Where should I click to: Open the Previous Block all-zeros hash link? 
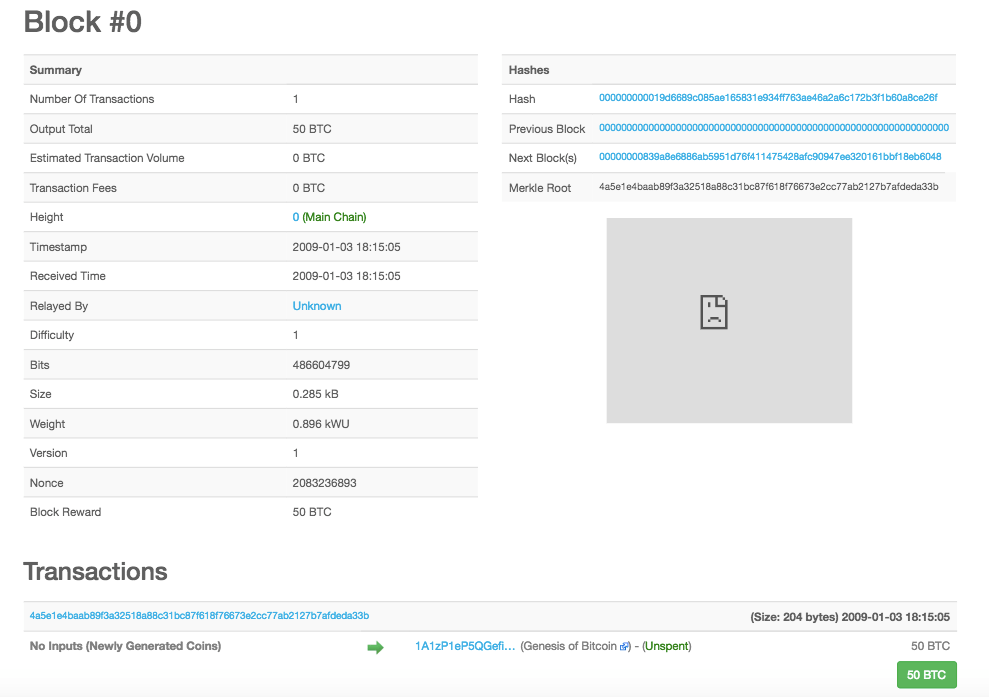click(773, 128)
